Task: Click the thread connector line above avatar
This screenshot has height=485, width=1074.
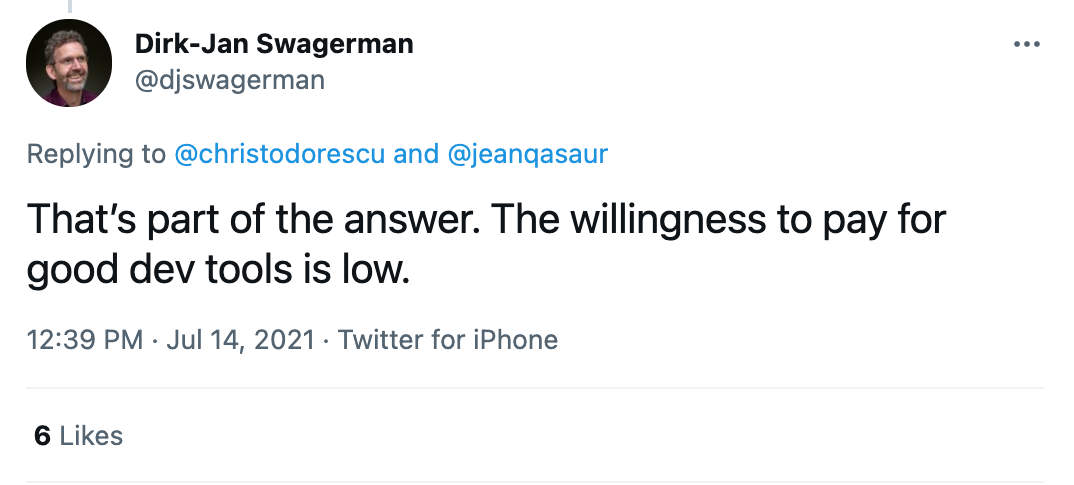Action: 69,7
